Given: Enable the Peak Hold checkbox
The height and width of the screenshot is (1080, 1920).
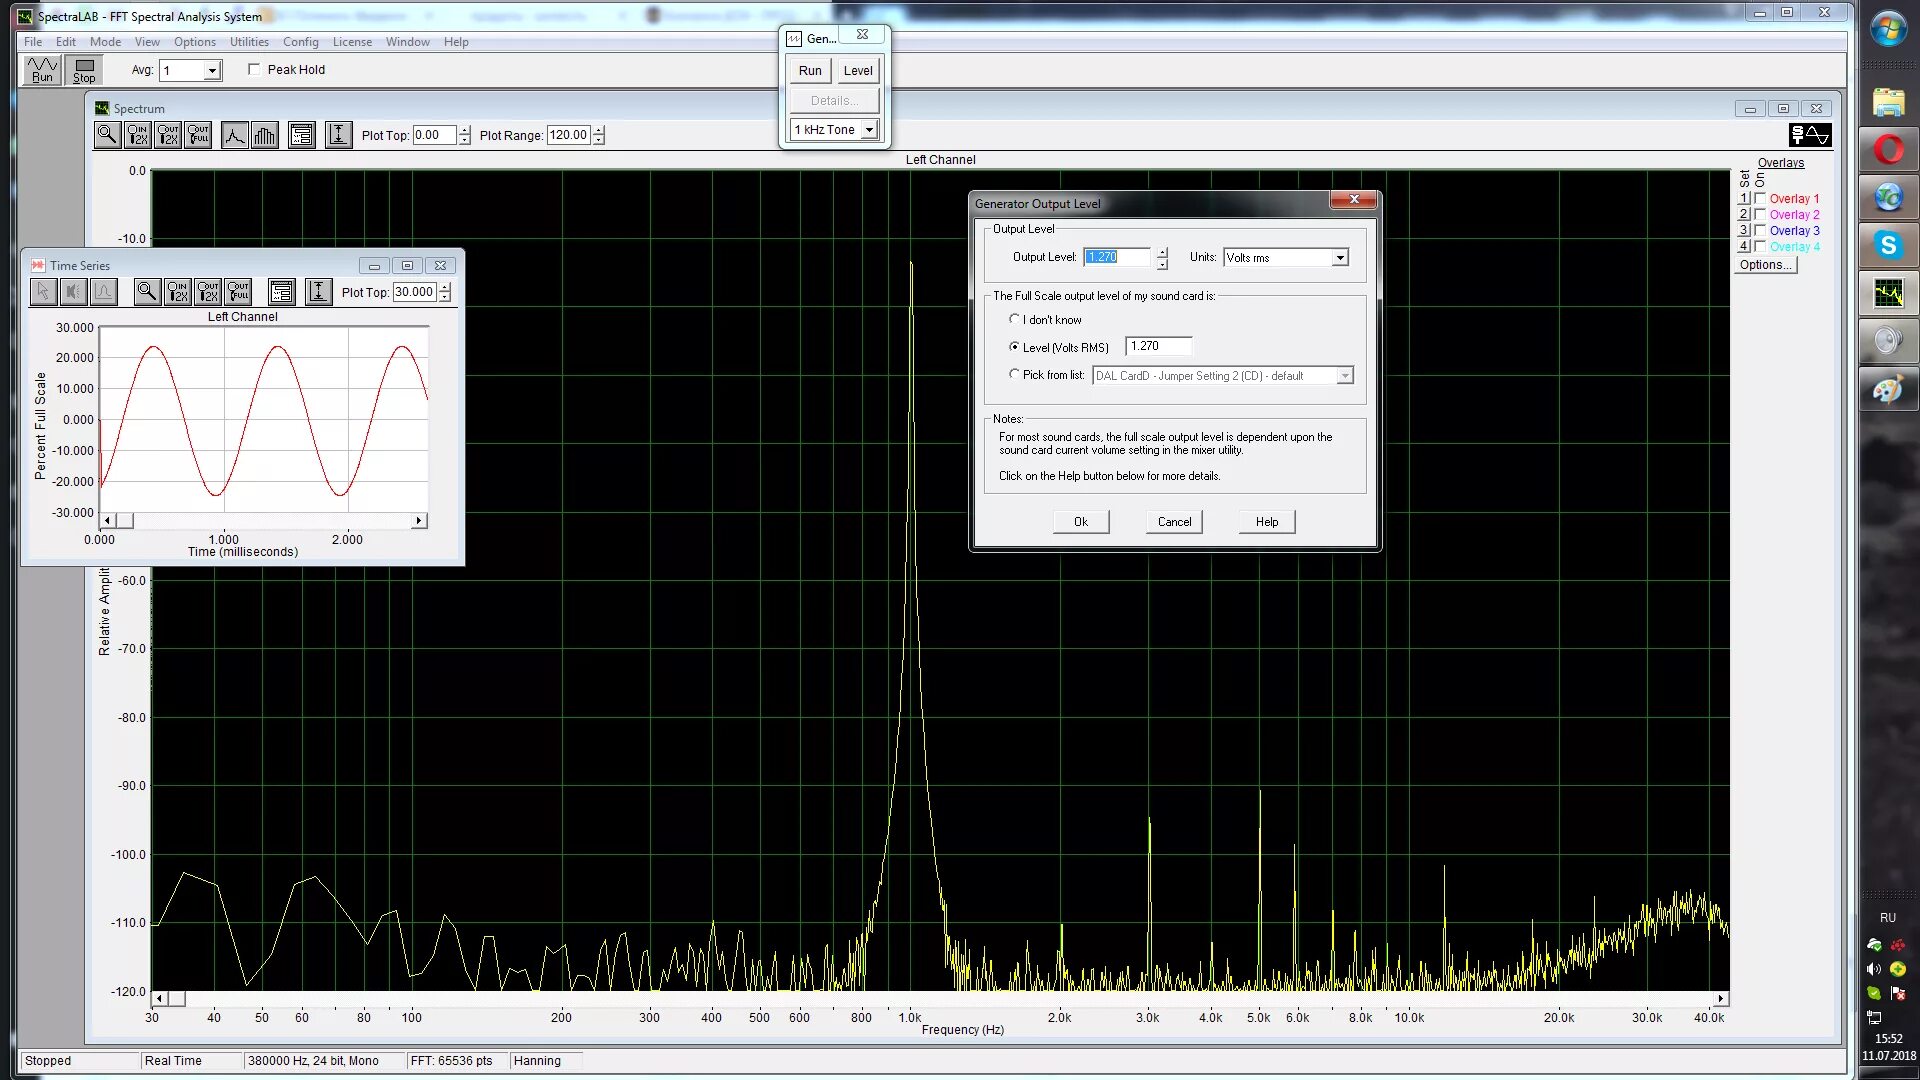Looking at the screenshot, I should (254, 70).
